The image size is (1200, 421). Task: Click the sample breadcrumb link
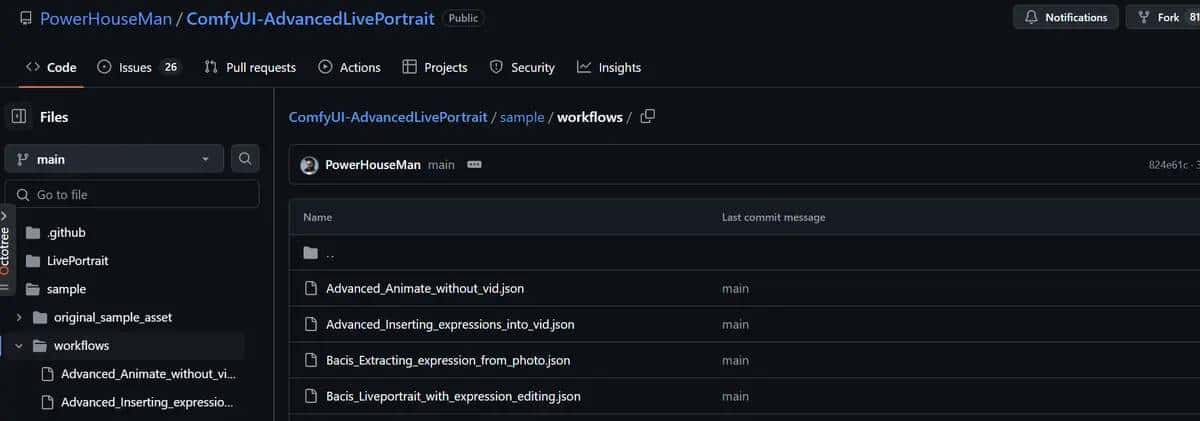tap(522, 118)
